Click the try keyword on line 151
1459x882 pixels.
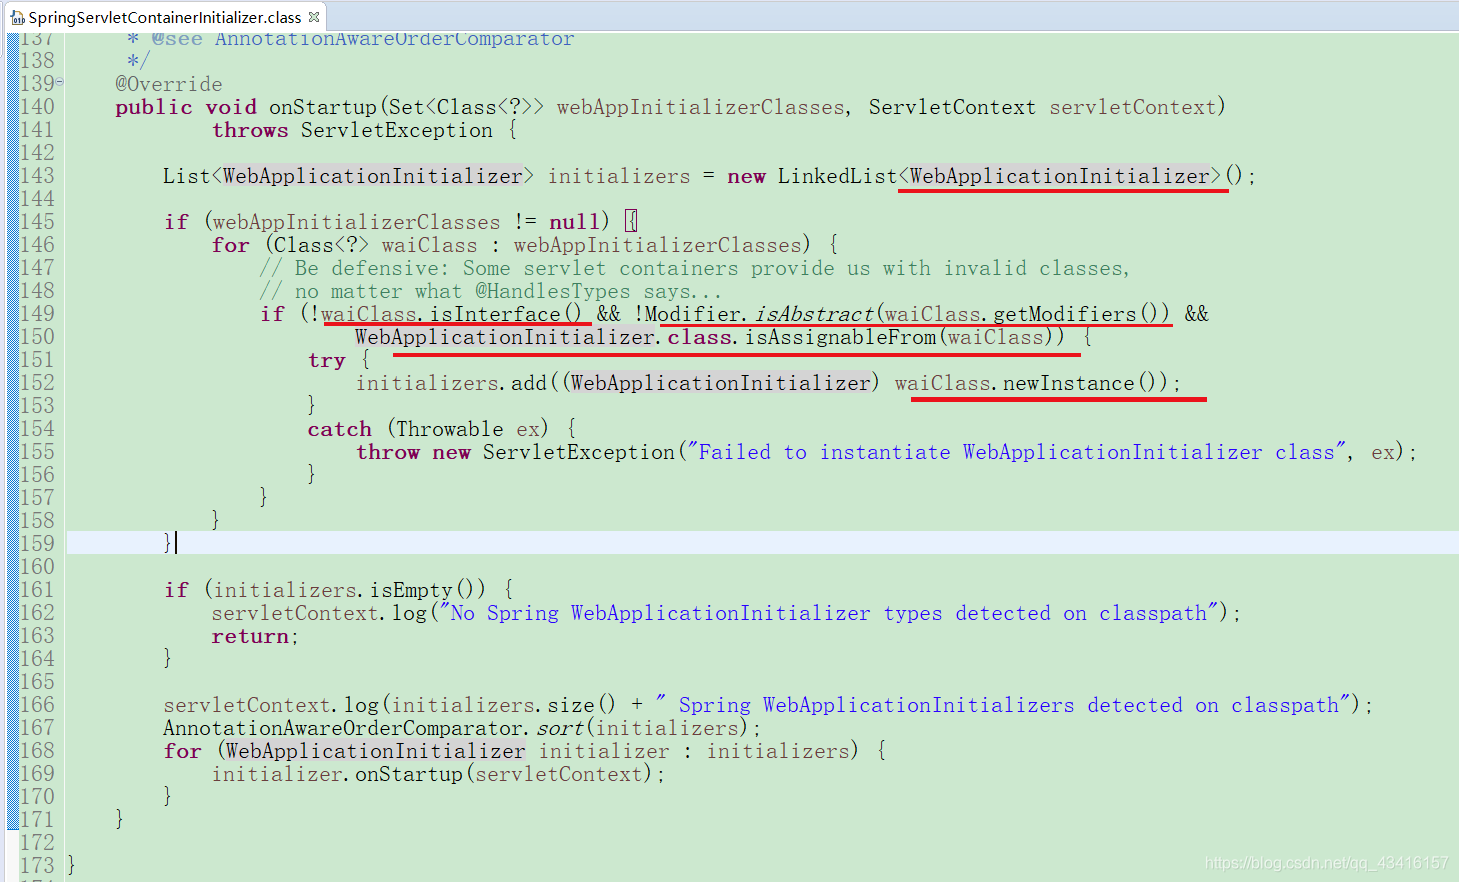327,360
